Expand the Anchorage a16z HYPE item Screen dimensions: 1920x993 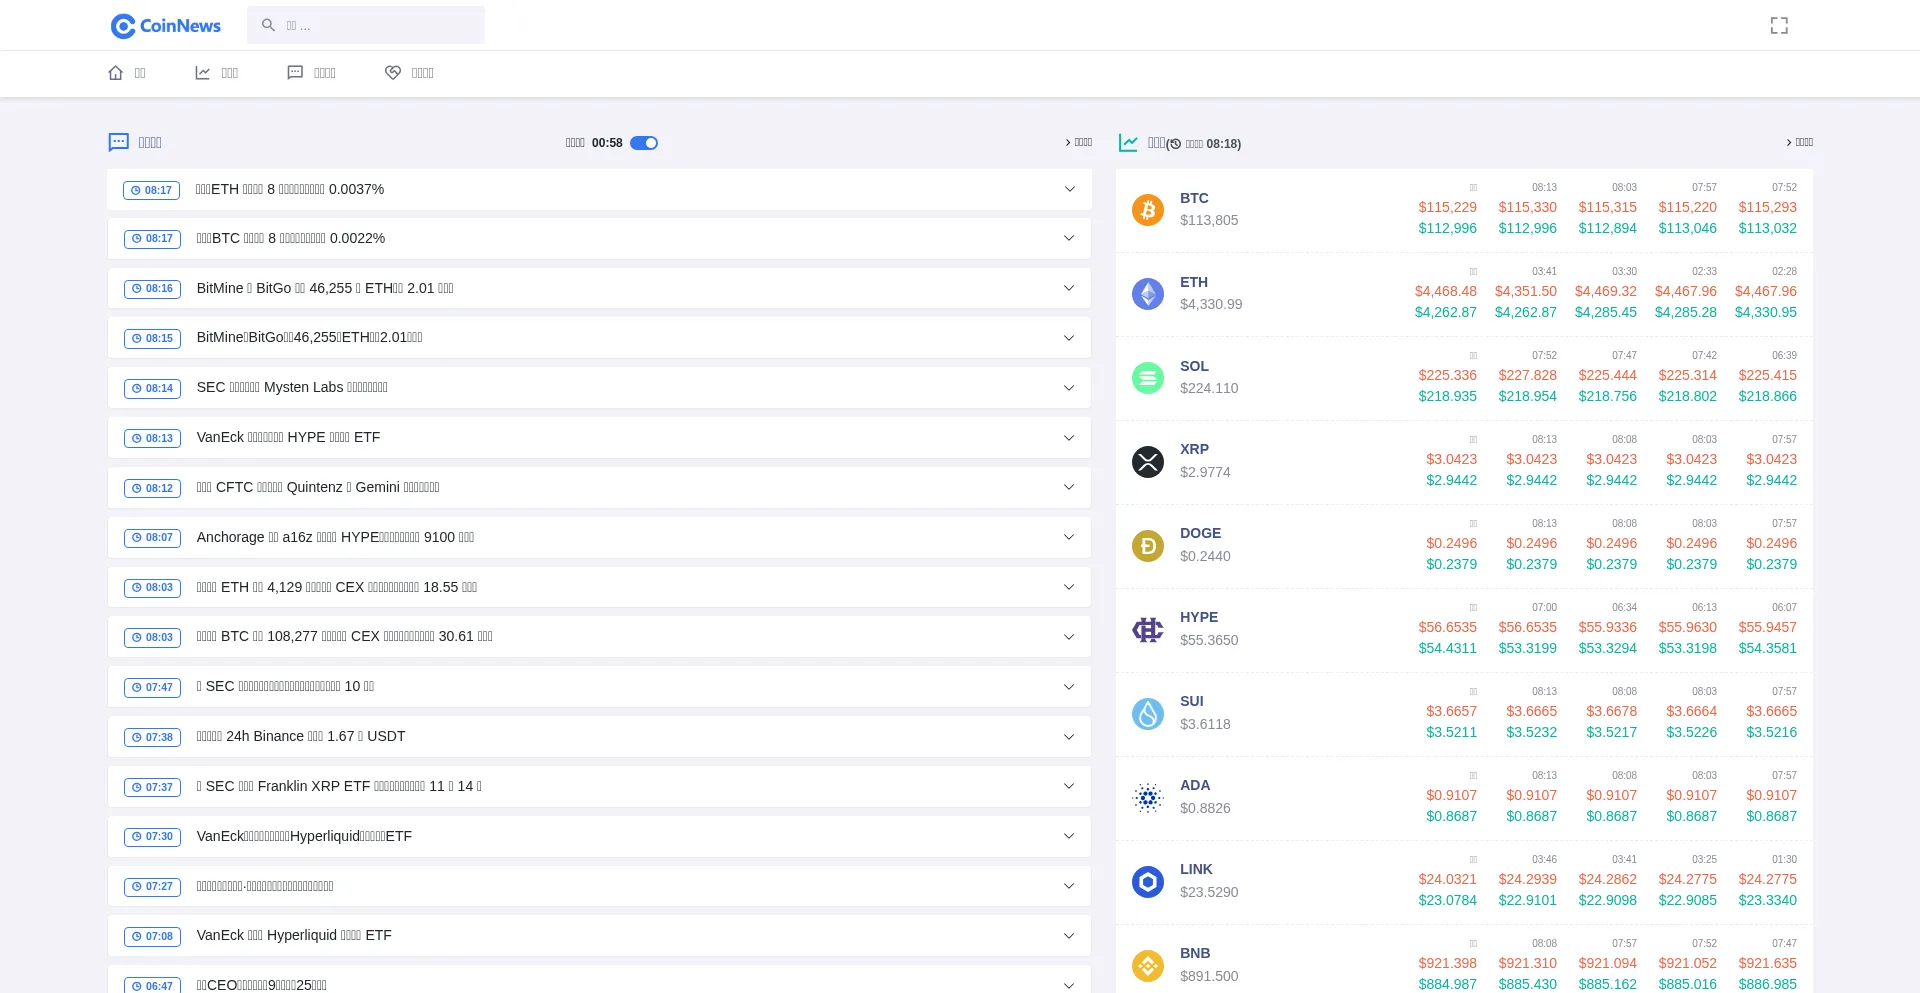pyautogui.click(x=1069, y=537)
